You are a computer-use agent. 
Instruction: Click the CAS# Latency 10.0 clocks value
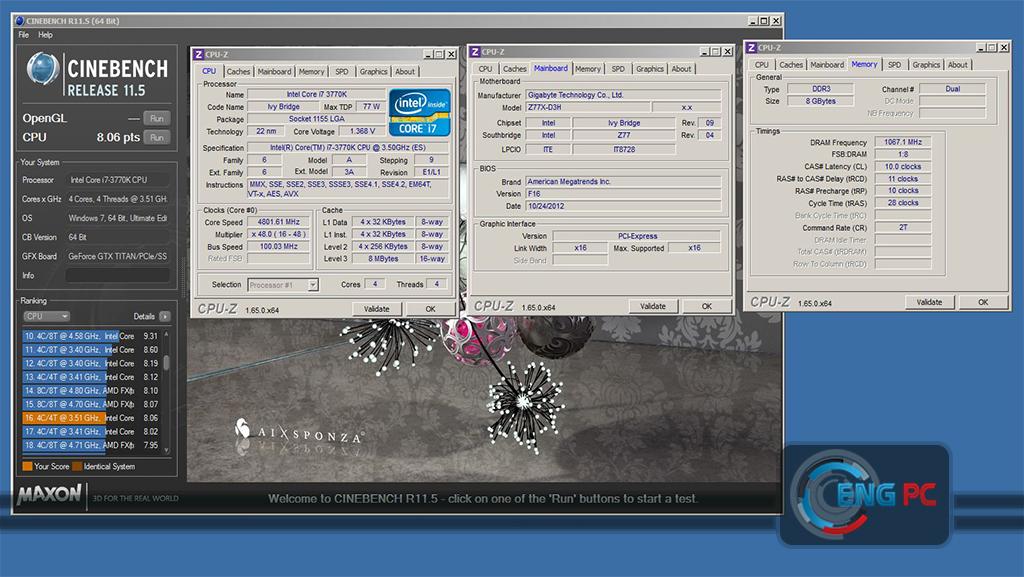[x=903, y=166]
